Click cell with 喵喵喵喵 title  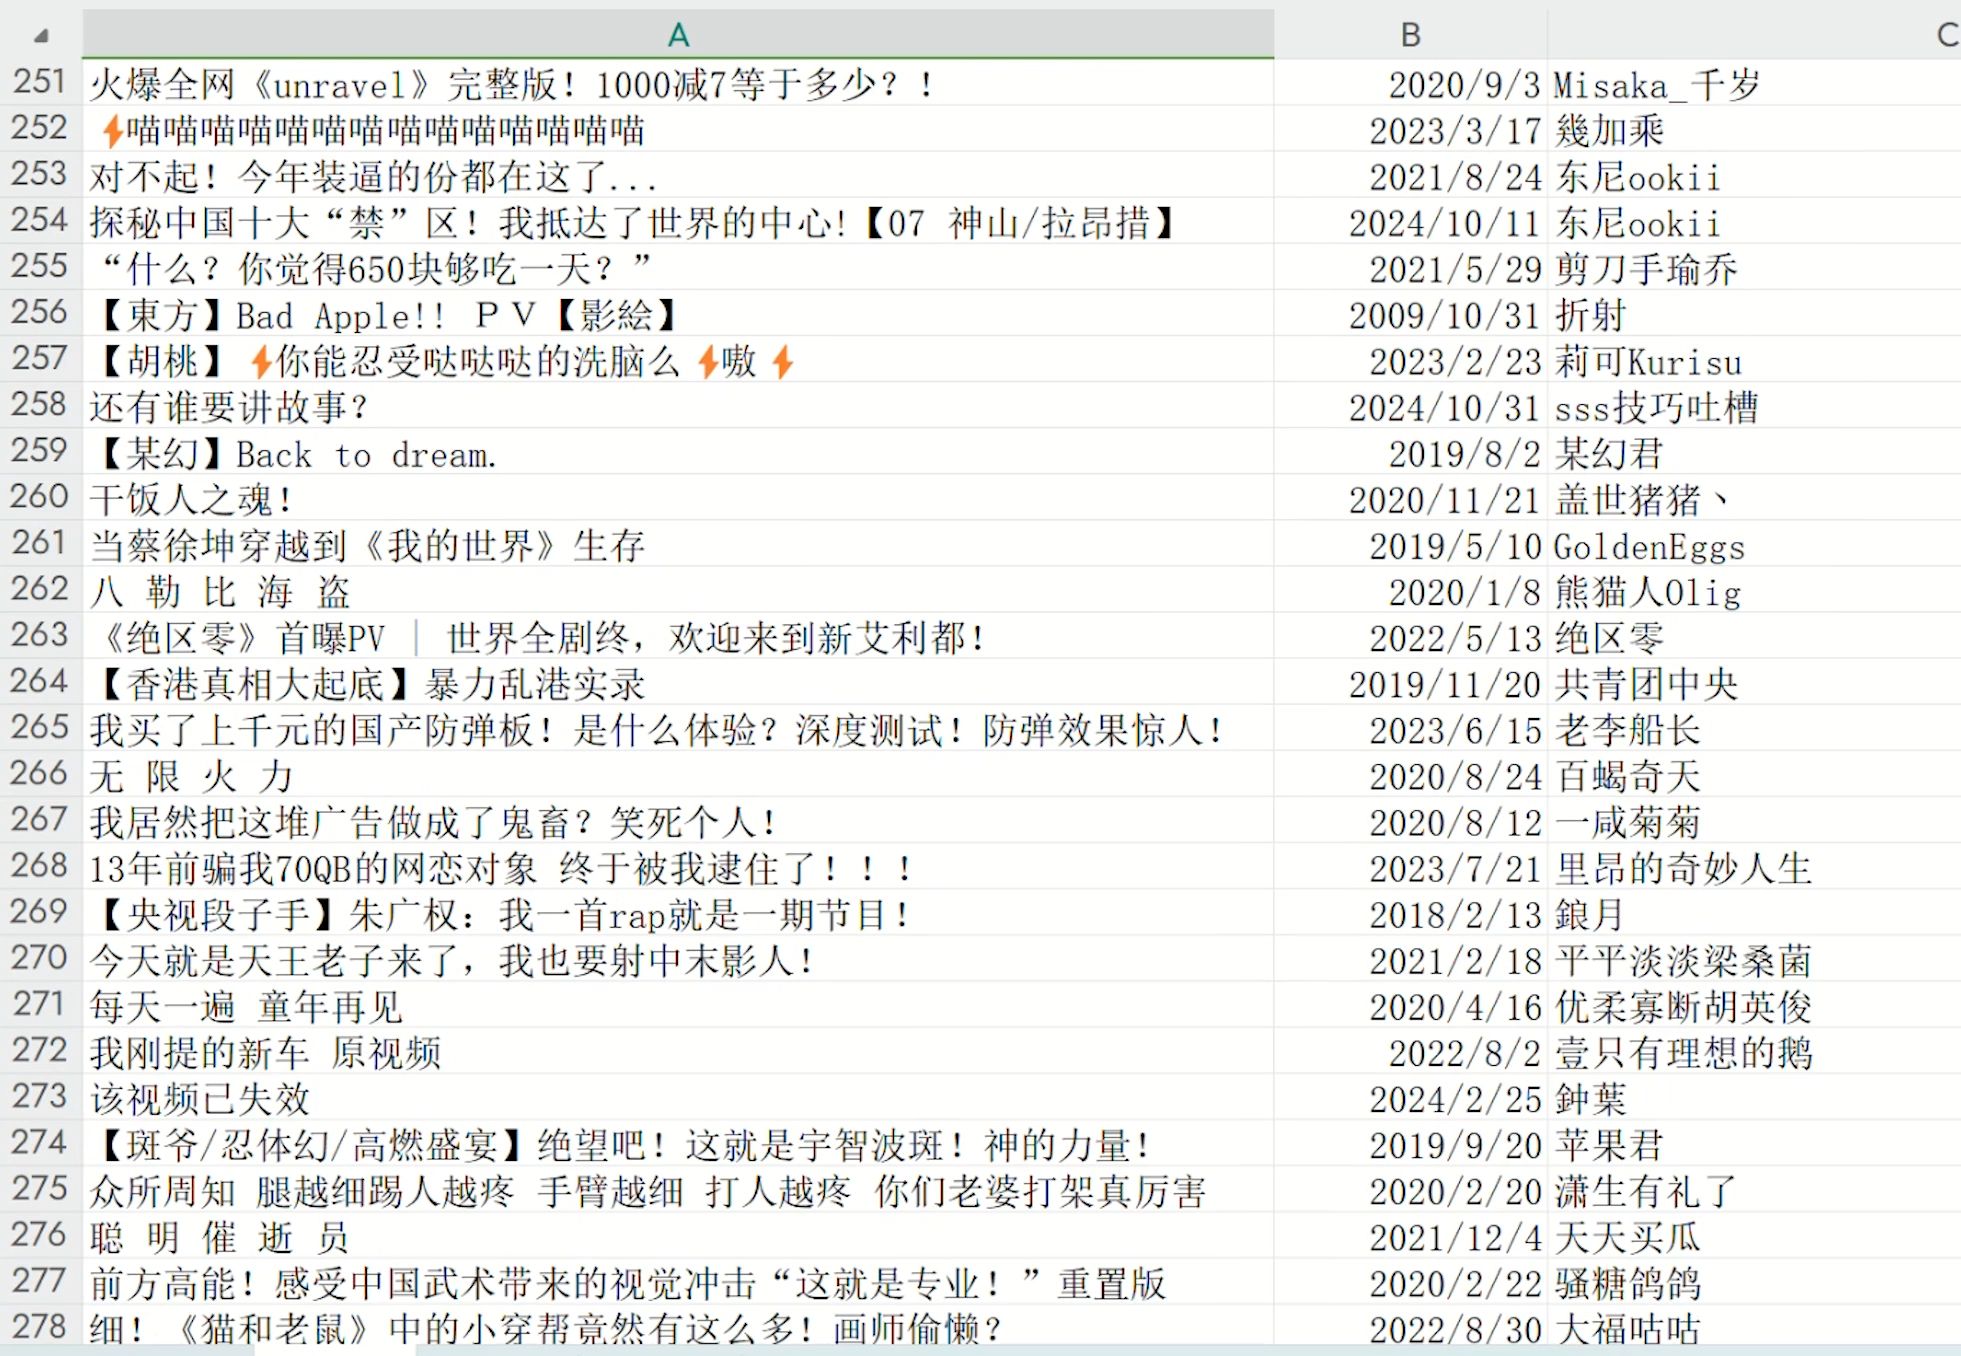pos(678,129)
